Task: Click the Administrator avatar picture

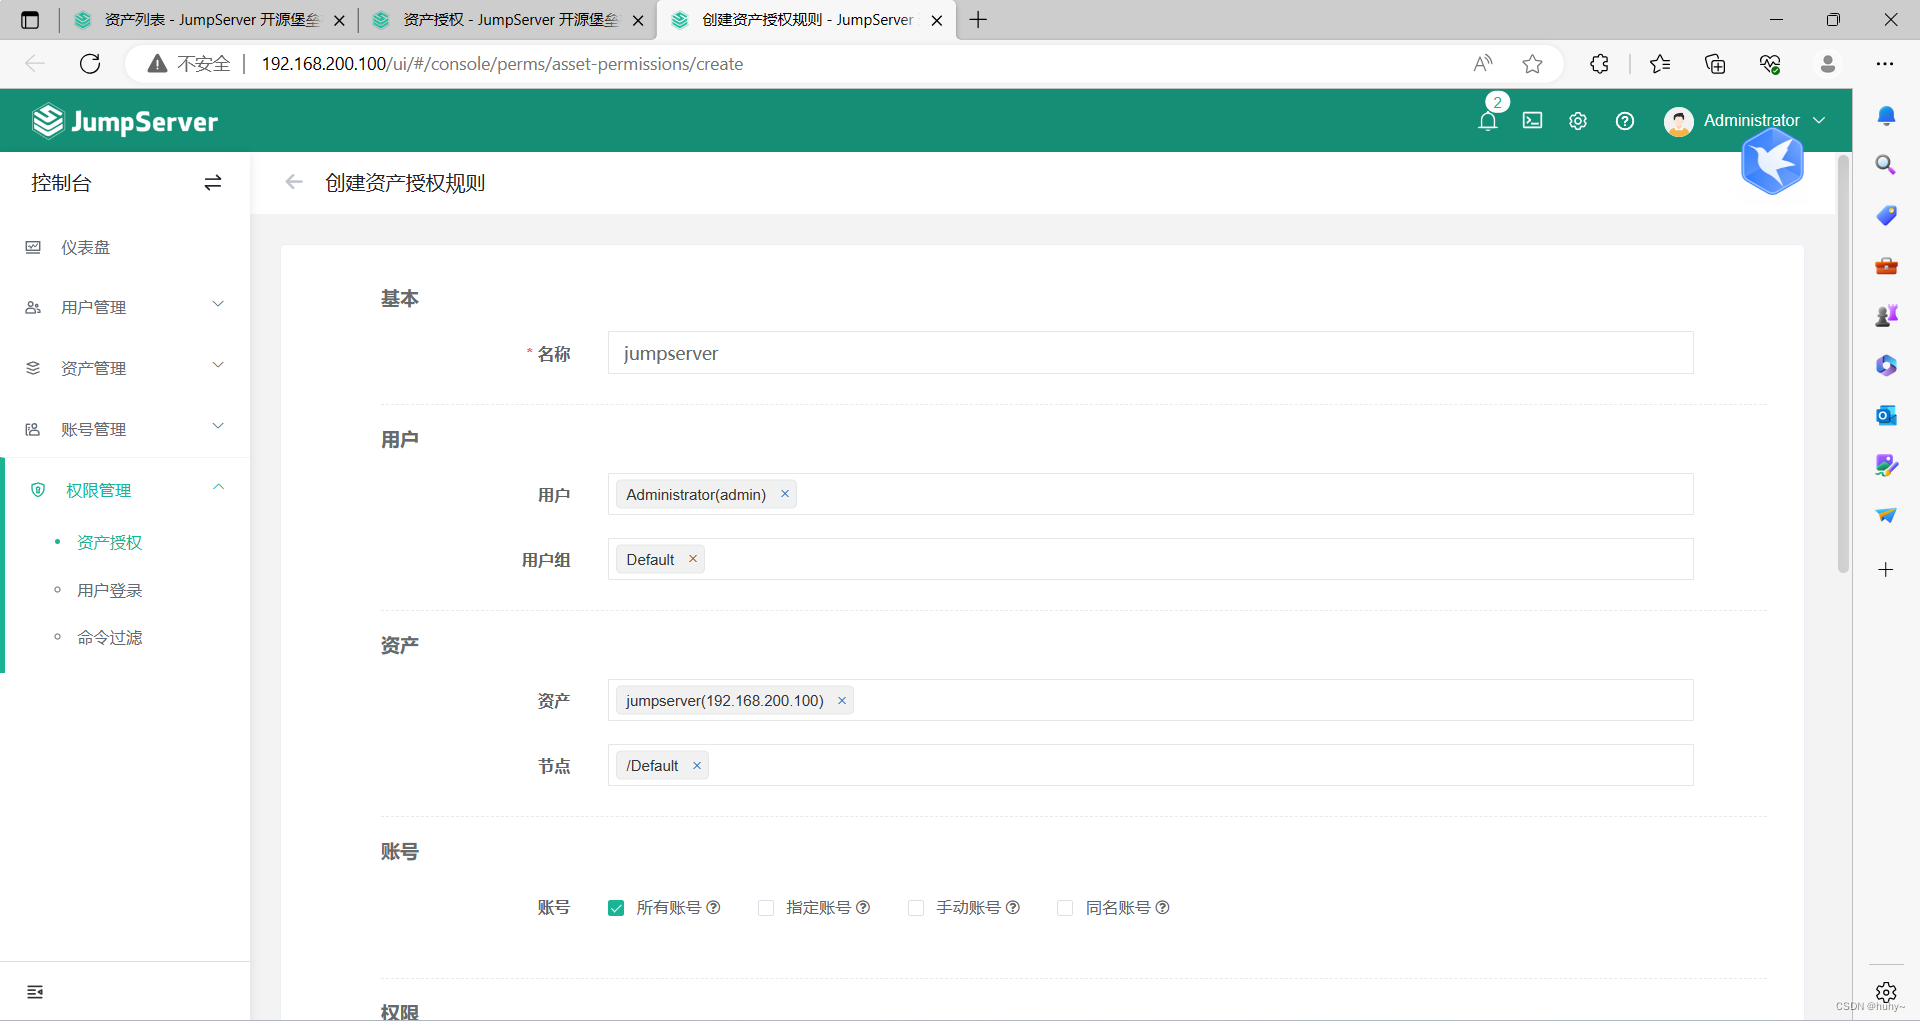Action: 1678,121
